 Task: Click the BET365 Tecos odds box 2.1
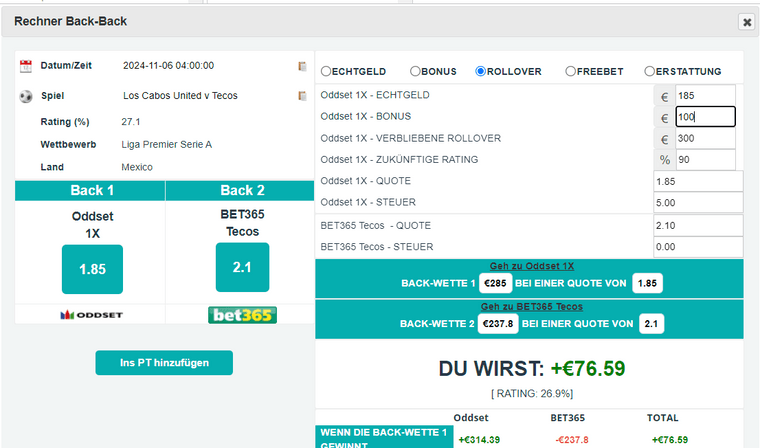tap(242, 267)
